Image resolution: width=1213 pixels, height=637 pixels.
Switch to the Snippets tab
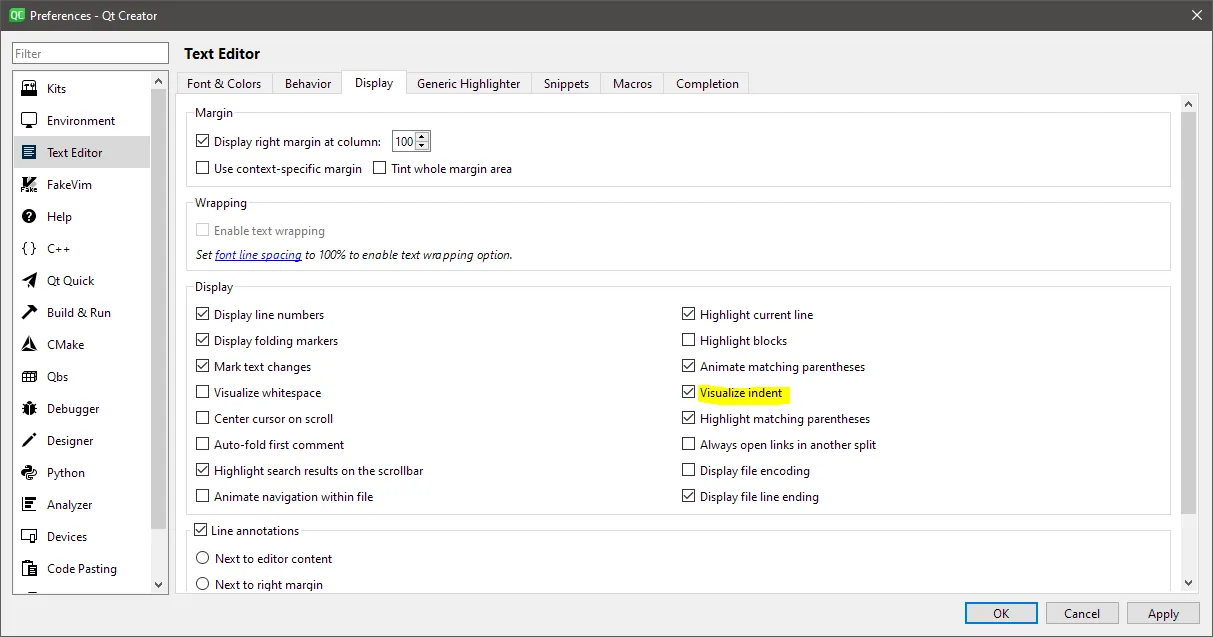coord(566,84)
